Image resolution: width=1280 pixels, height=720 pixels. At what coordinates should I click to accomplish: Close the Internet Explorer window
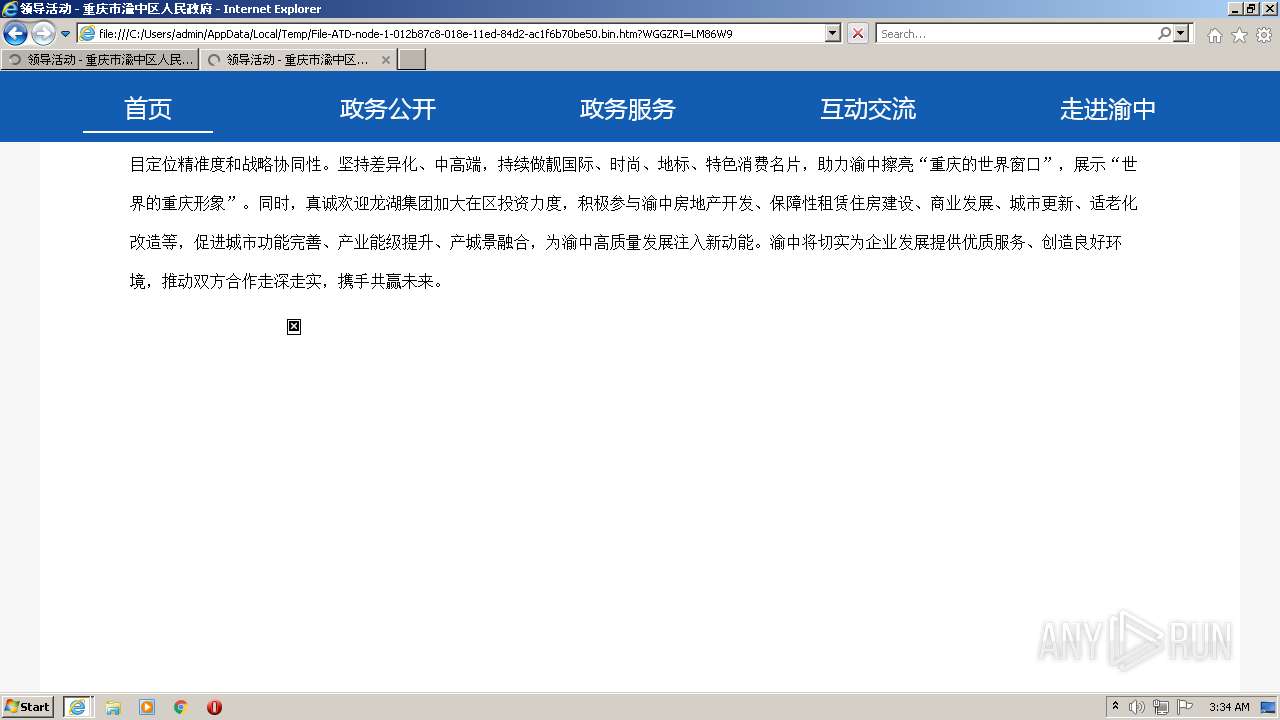[x=1268, y=9]
